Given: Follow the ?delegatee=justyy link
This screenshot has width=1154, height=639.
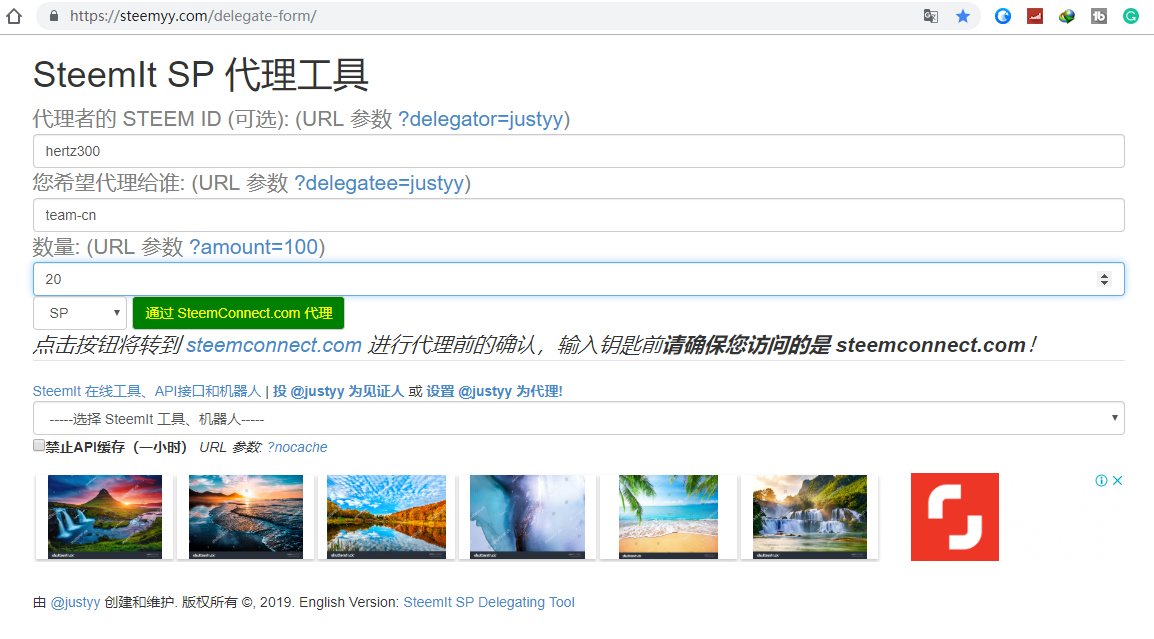Looking at the screenshot, I should tap(380, 183).
